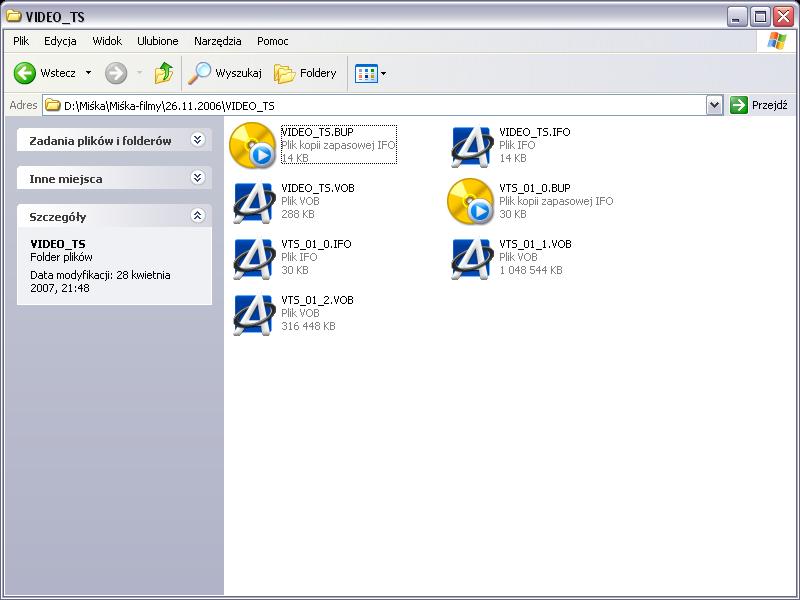Open the Edycja menu
Image resolution: width=800 pixels, height=600 pixels.
point(60,41)
